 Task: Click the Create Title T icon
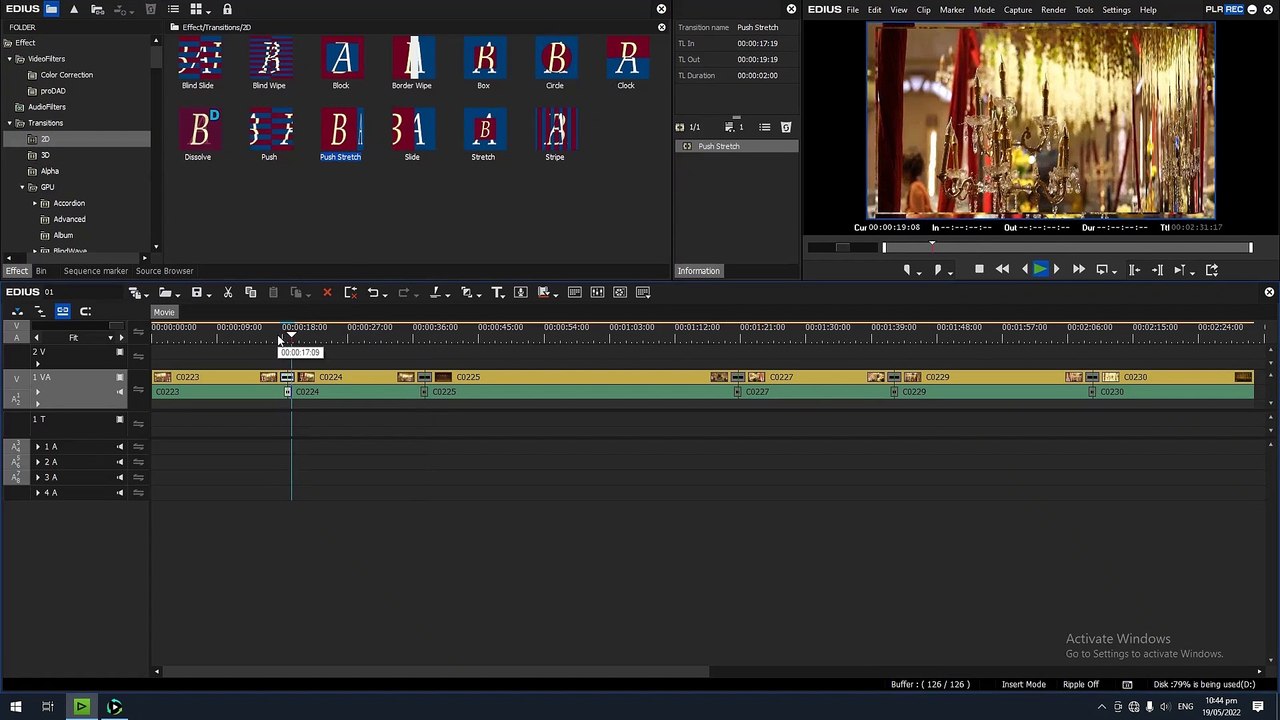coord(497,292)
